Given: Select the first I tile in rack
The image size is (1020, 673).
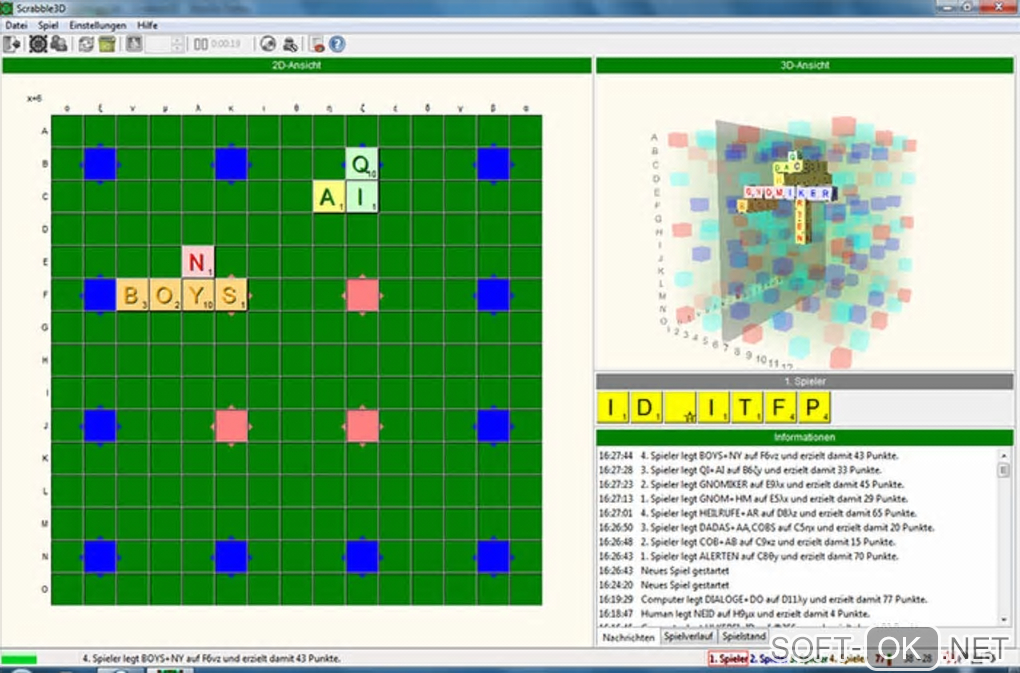Looking at the screenshot, I should coord(613,408).
